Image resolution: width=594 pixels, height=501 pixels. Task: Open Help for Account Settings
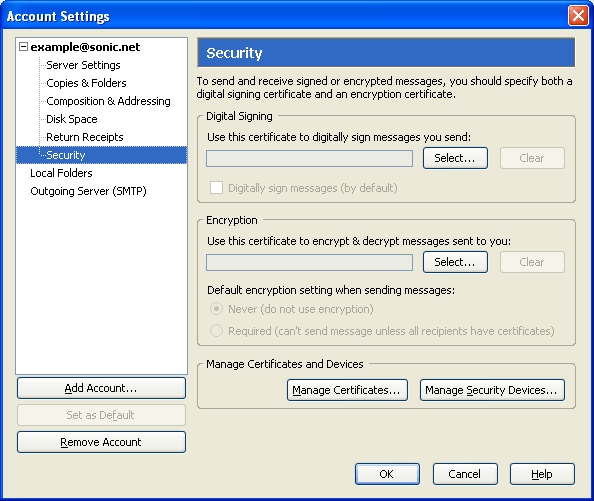point(542,474)
